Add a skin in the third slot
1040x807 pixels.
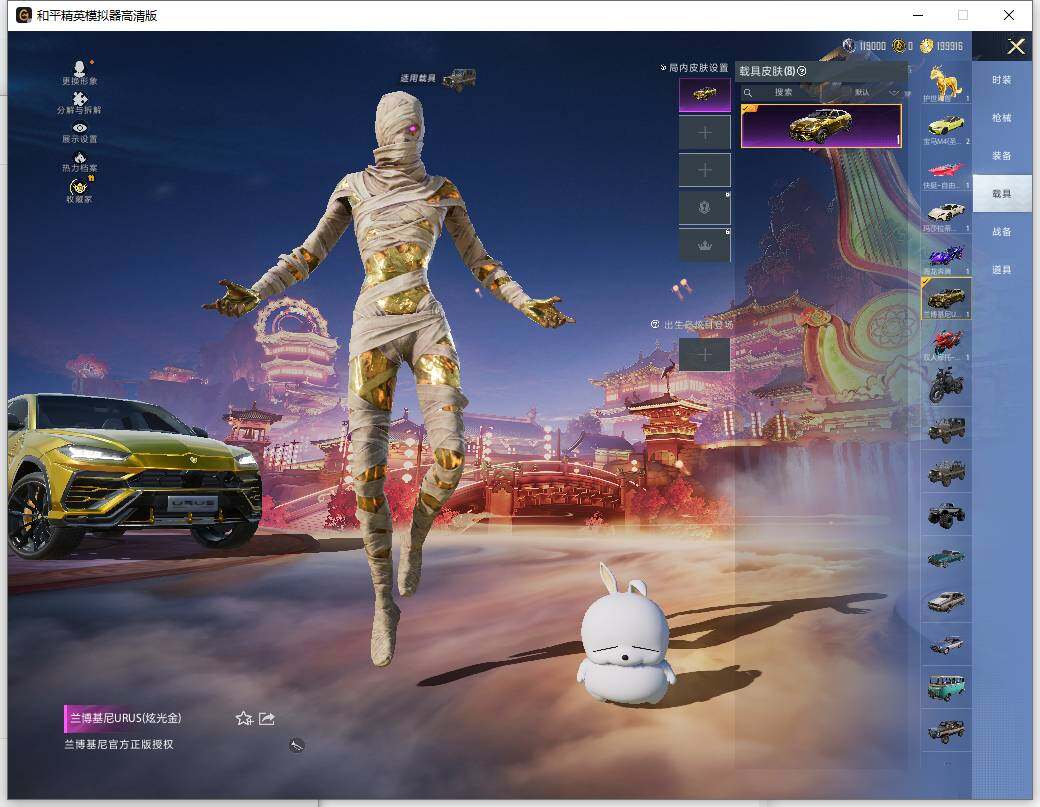[704, 170]
